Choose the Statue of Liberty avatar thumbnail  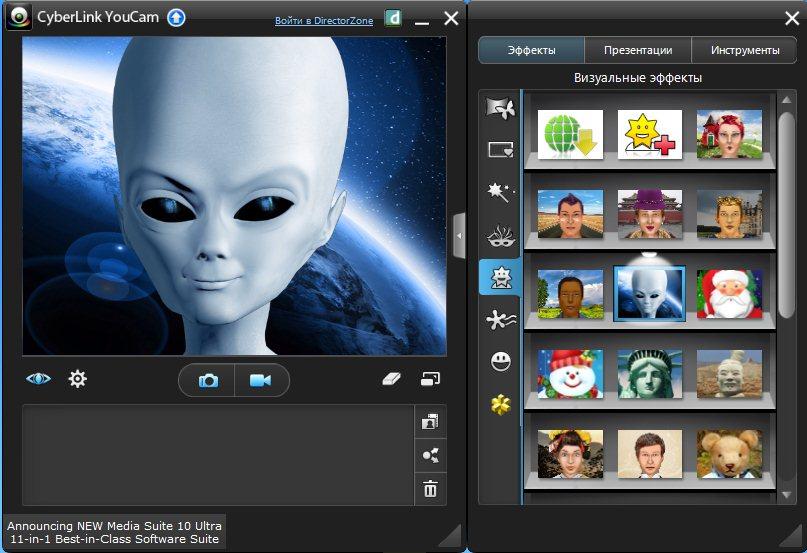tap(649, 374)
